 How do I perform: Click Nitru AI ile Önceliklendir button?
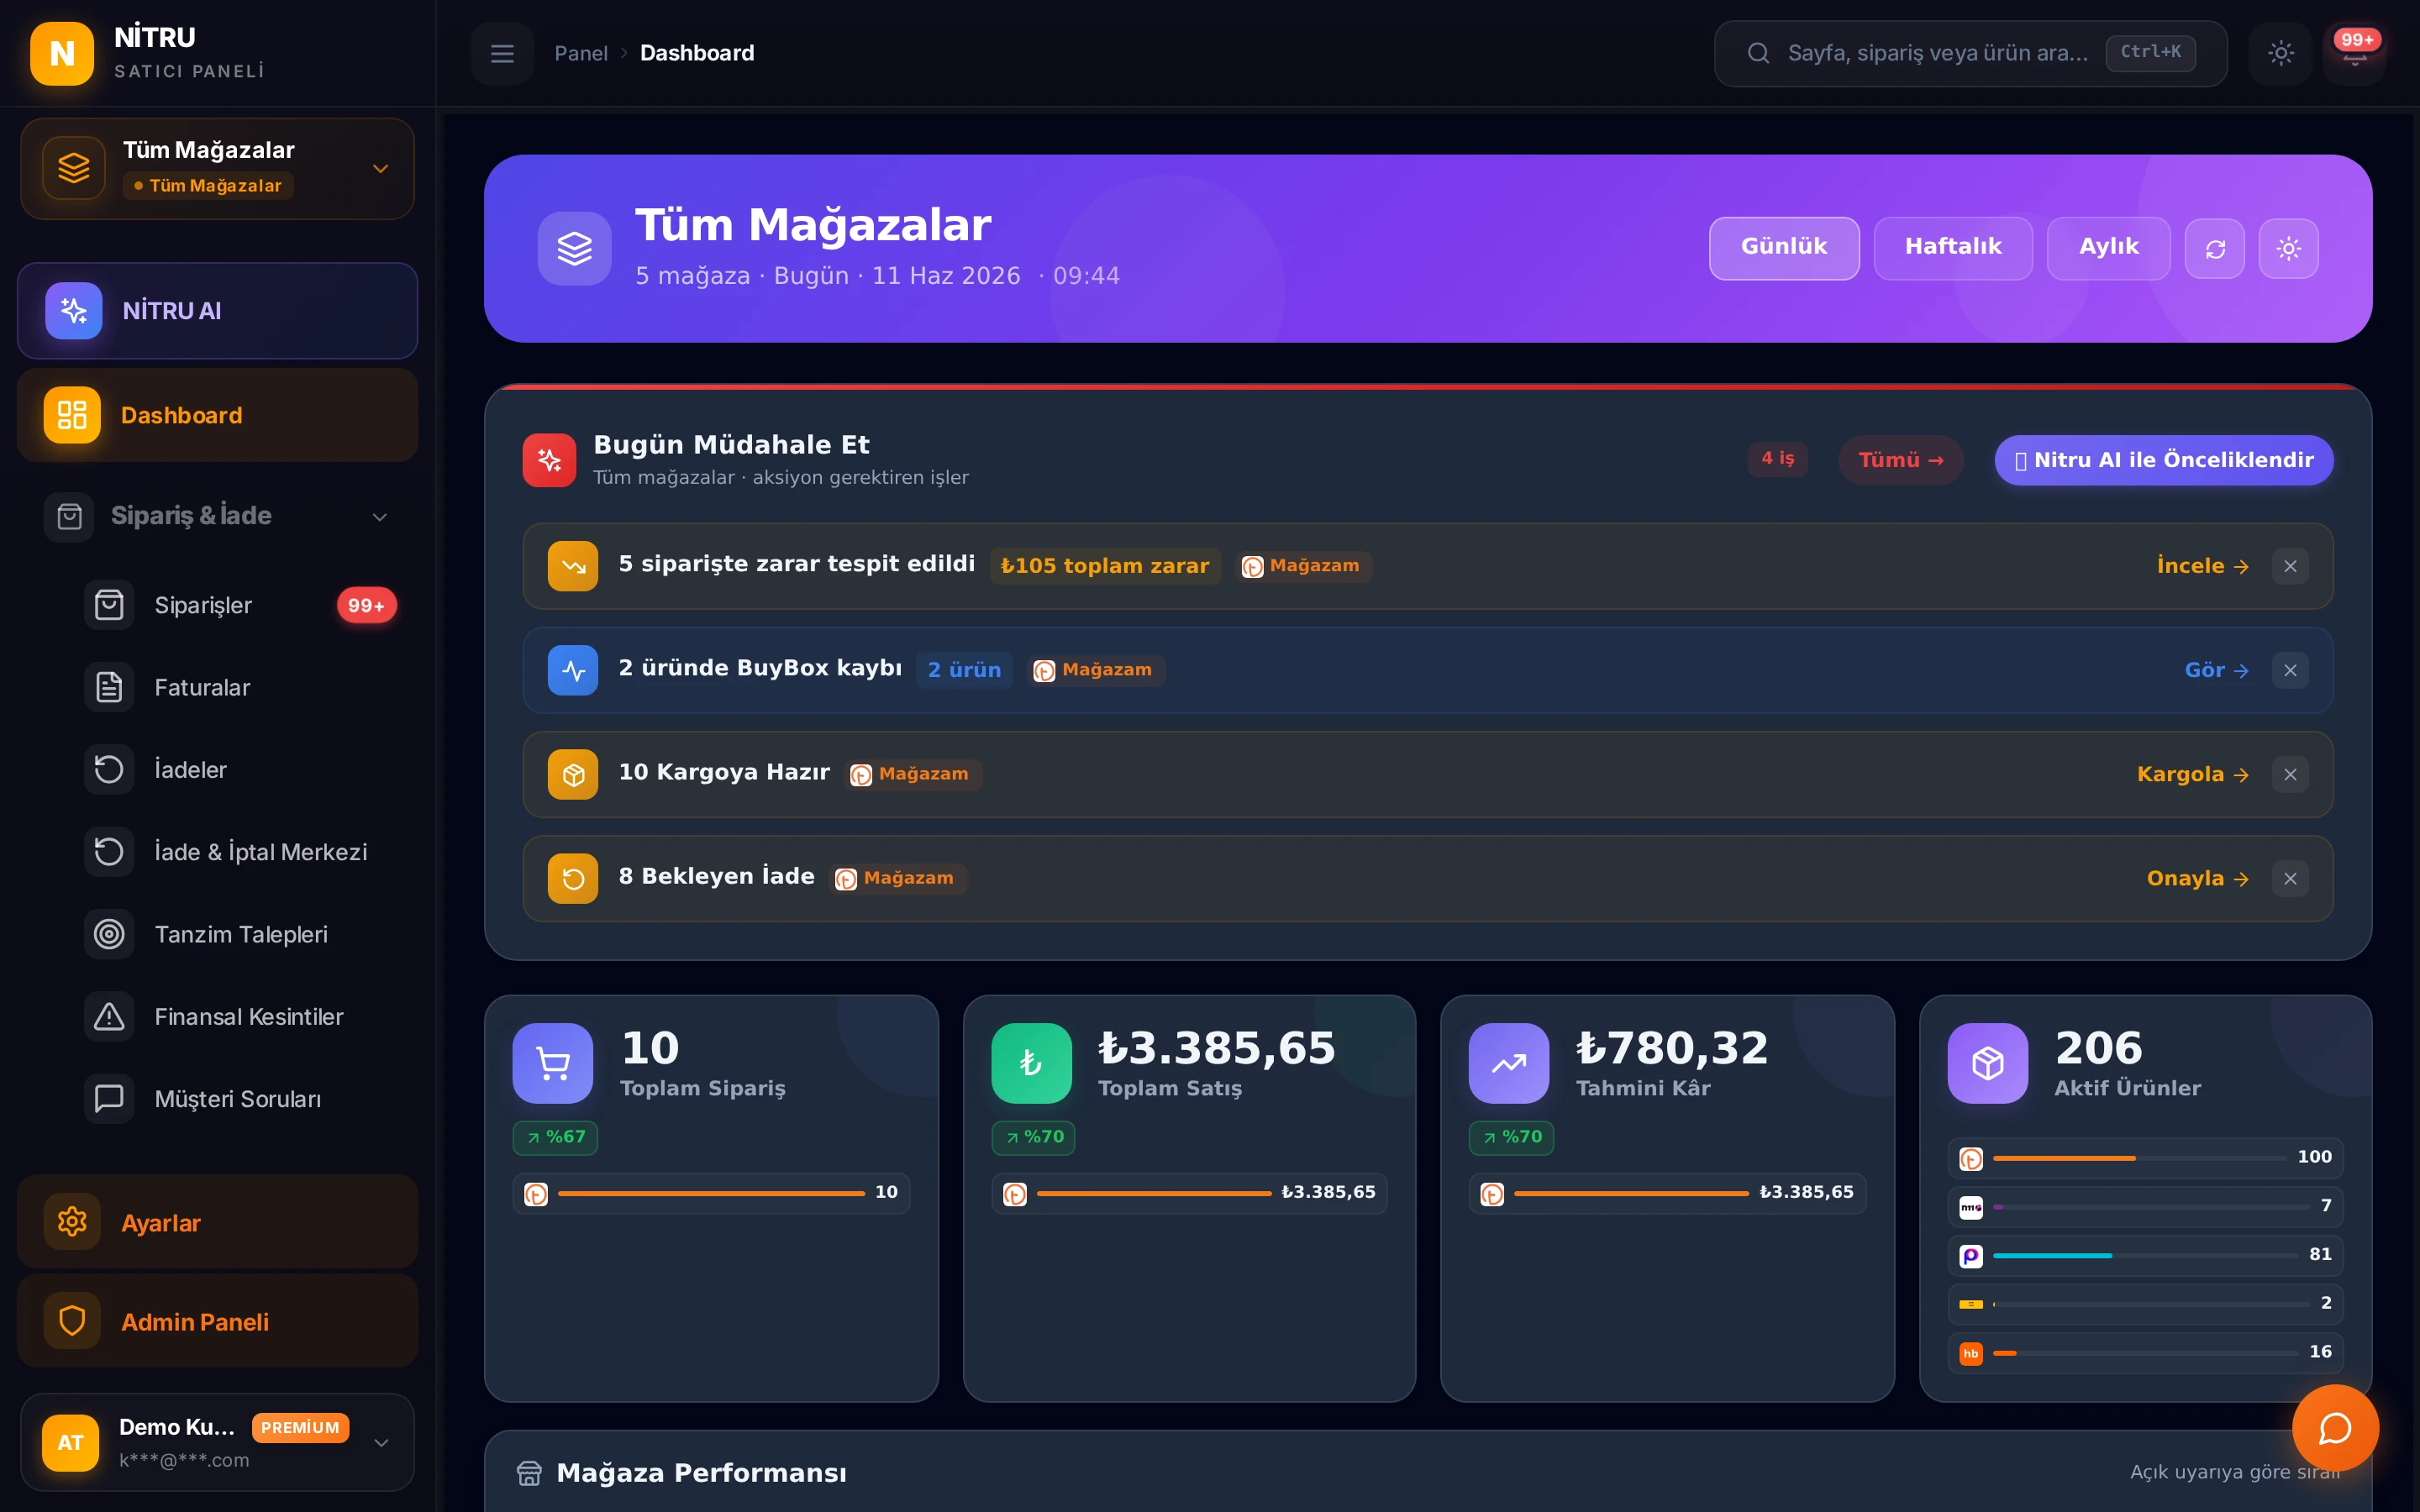[x=2163, y=460]
